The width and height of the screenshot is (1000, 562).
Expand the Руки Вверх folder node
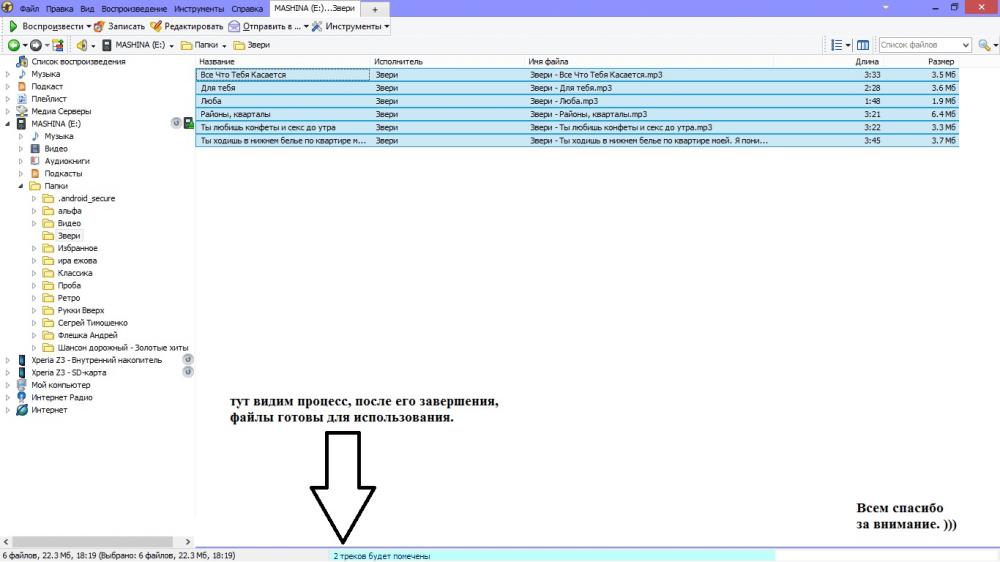34,311
